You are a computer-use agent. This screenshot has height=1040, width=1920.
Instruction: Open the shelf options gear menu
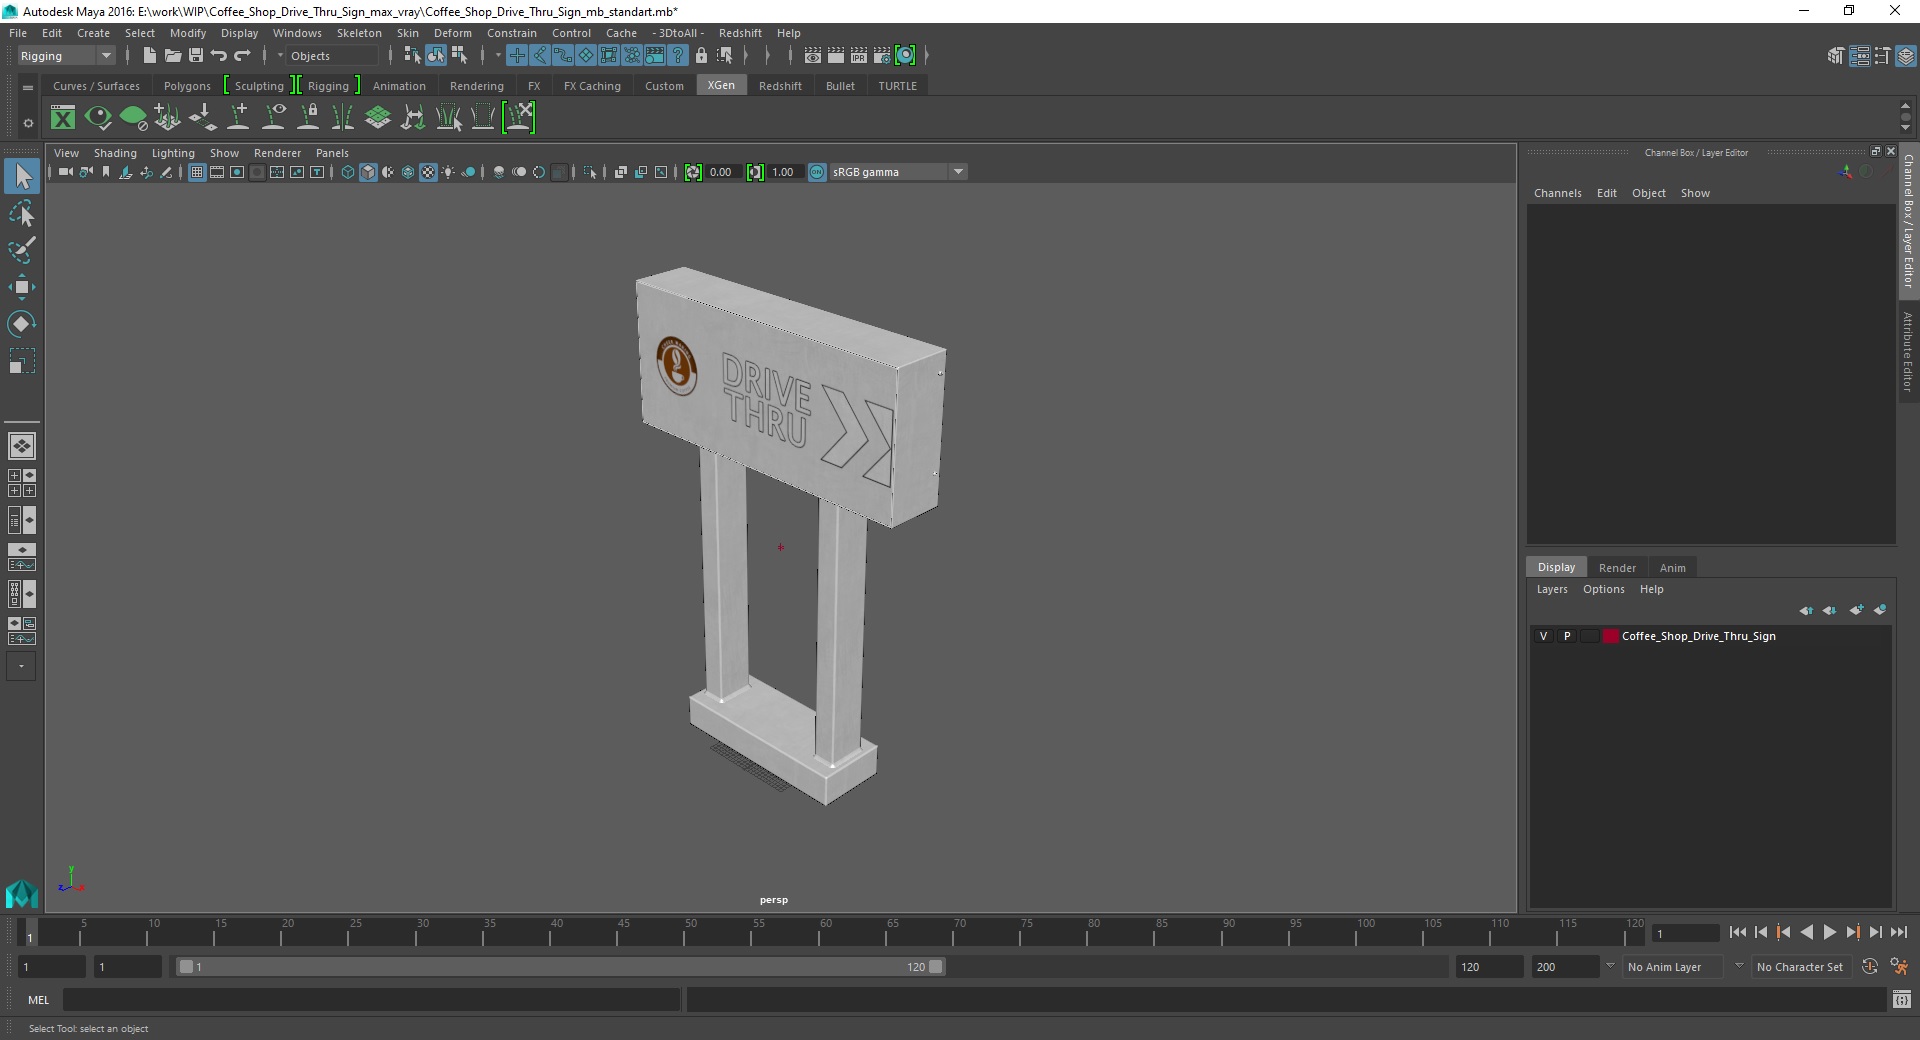point(28,123)
